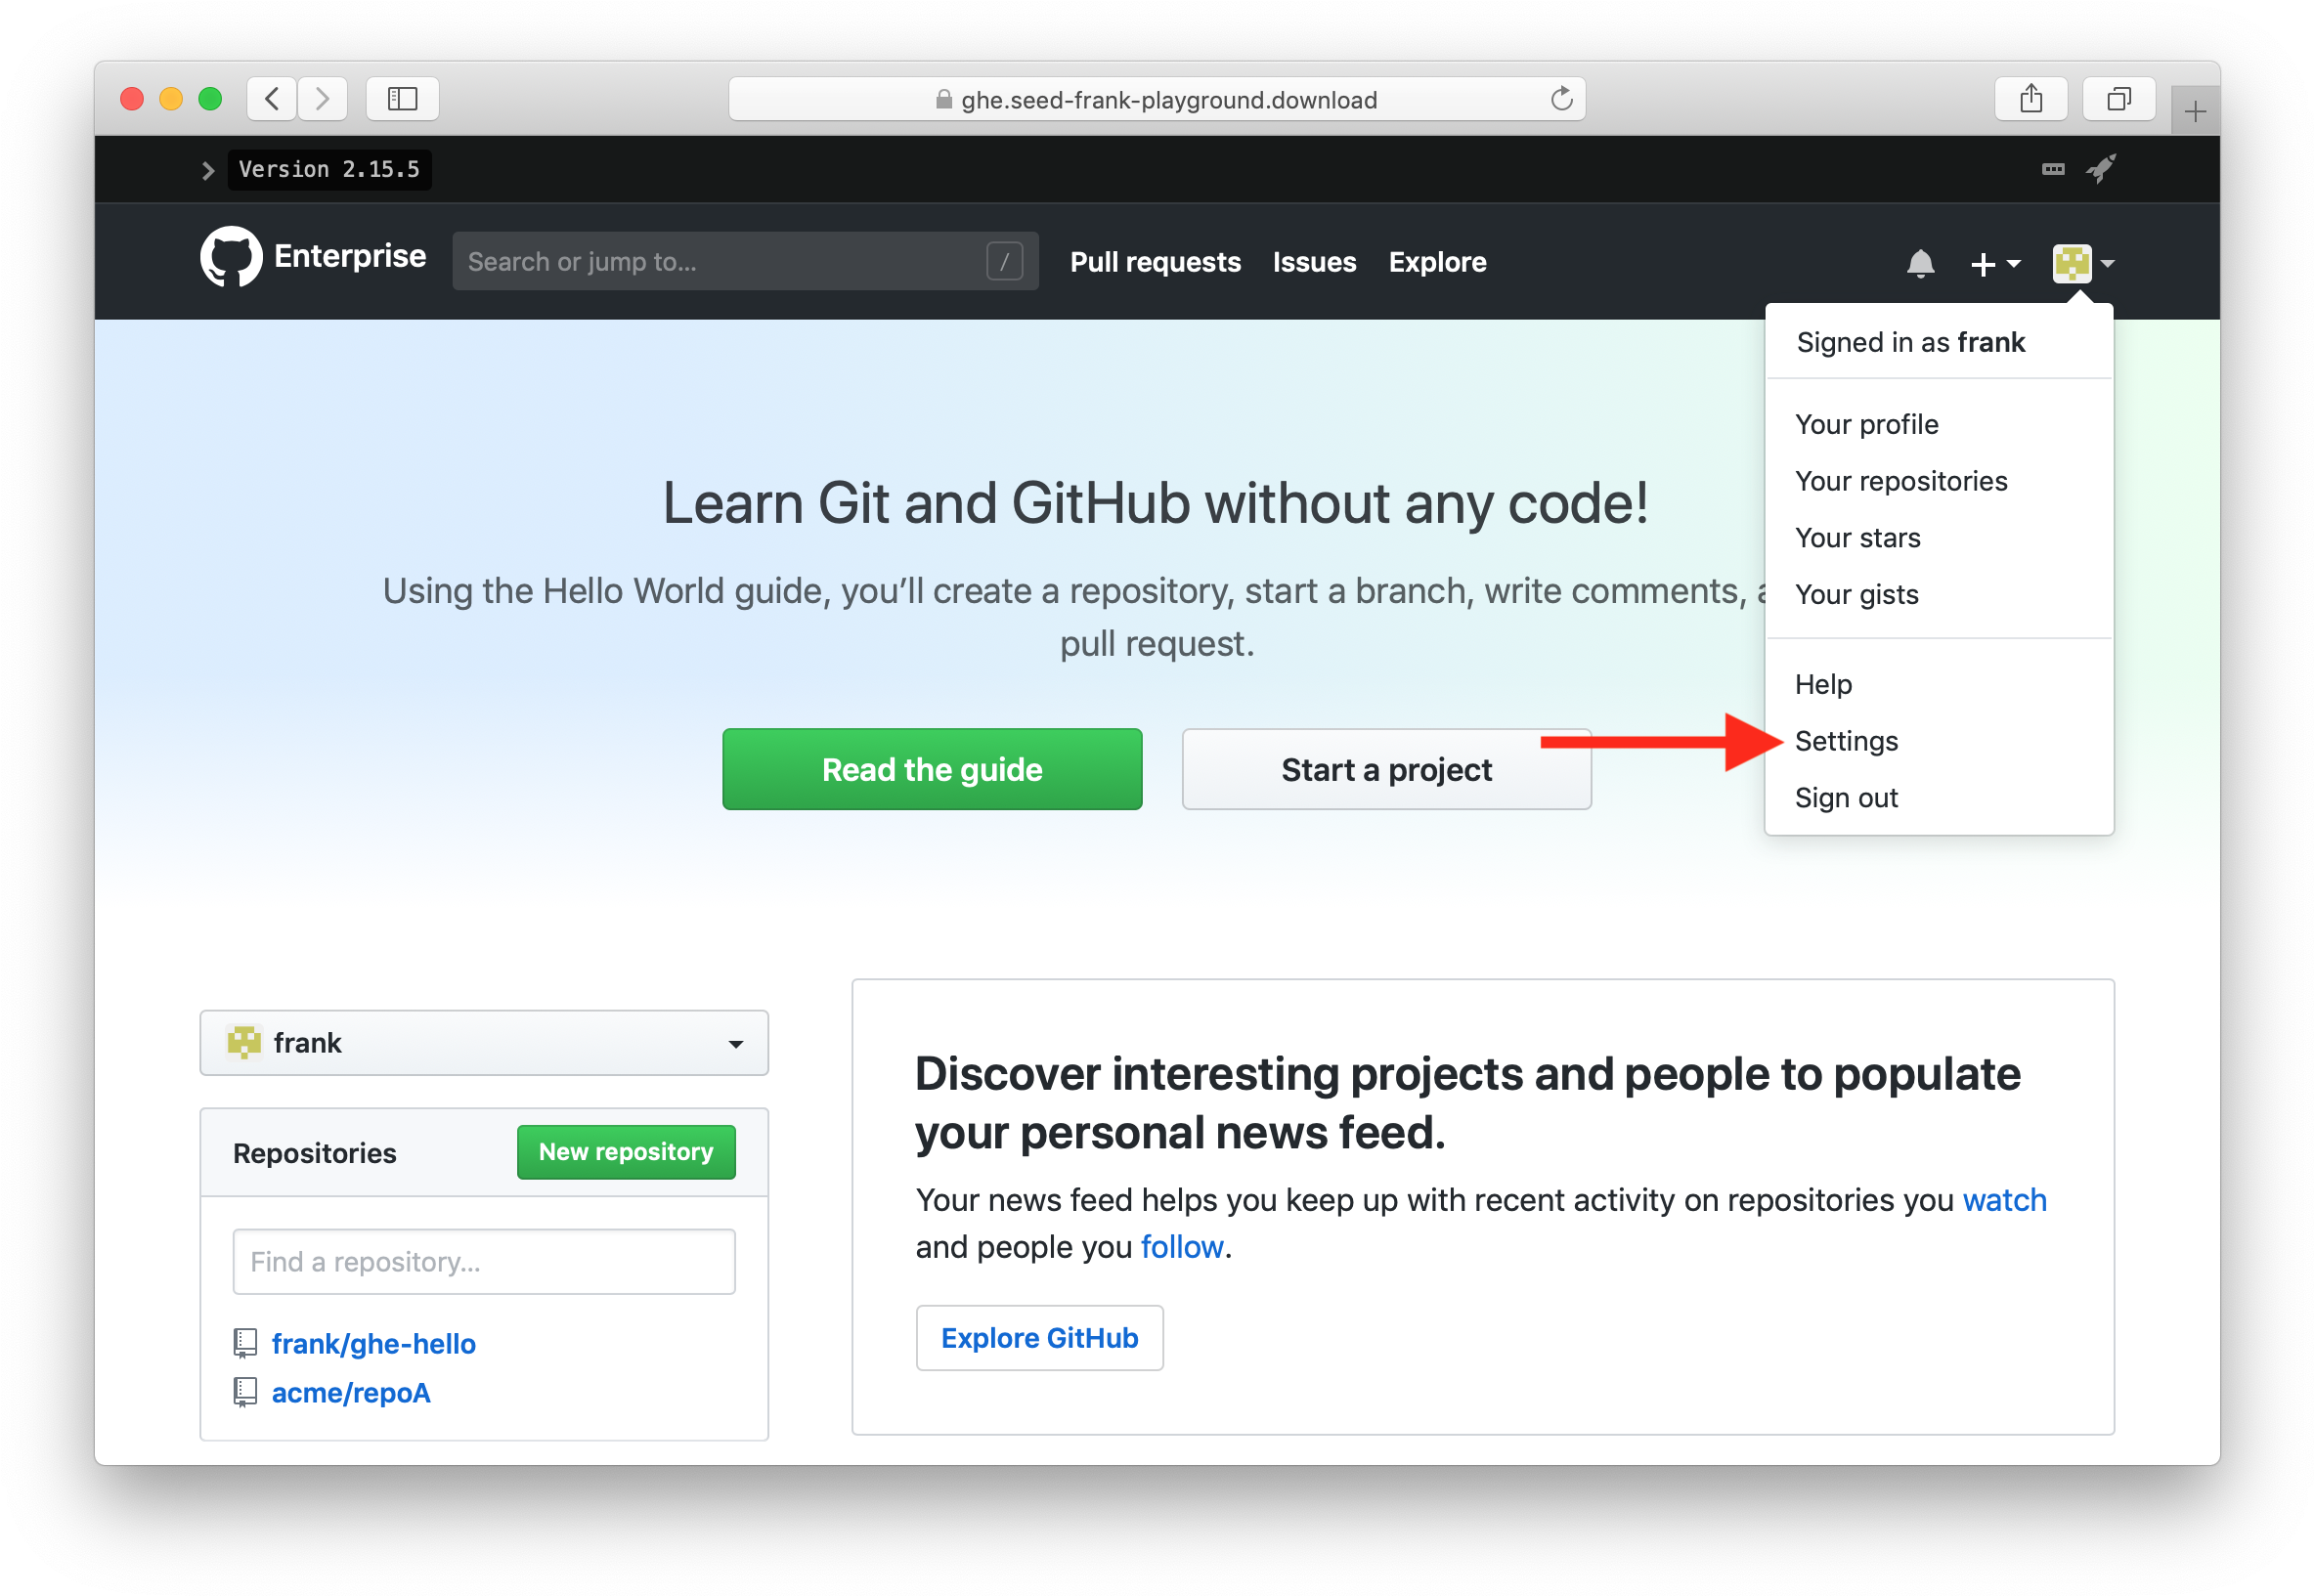2314x1596 pixels.
Task: Click the small staff tools icon left of the rocket
Action: point(2053,169)
